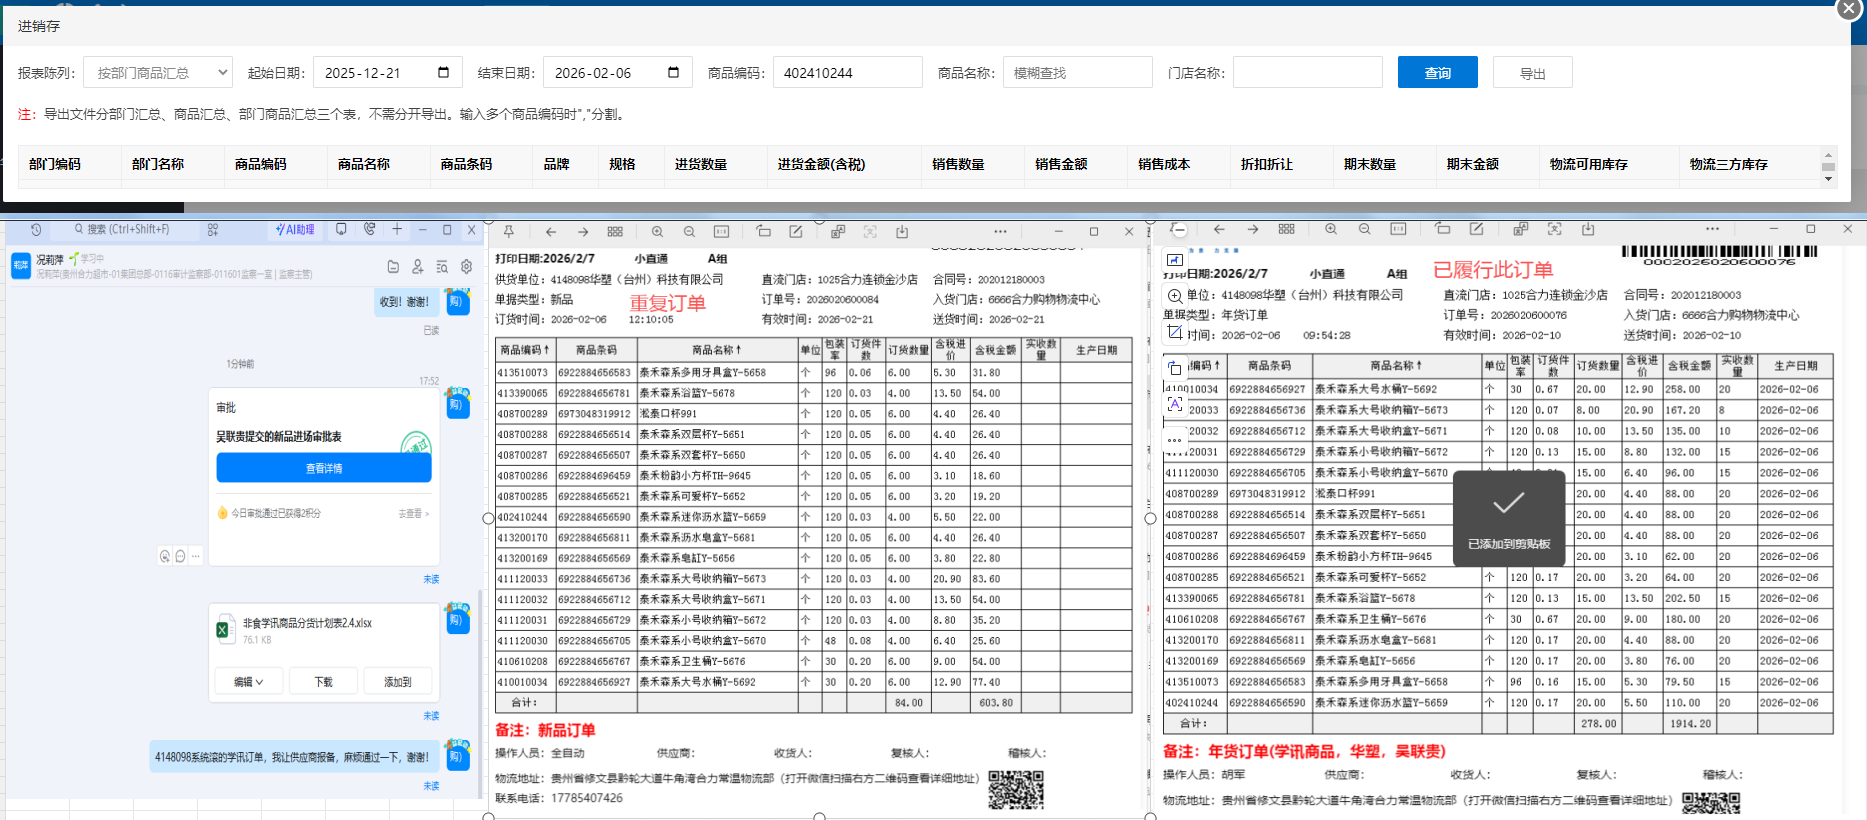This screenshot has height=820, width=1867.
Task: Open the 报表陈列 report type dropdown
Action: pyautogui.click(x=158, y=73)
